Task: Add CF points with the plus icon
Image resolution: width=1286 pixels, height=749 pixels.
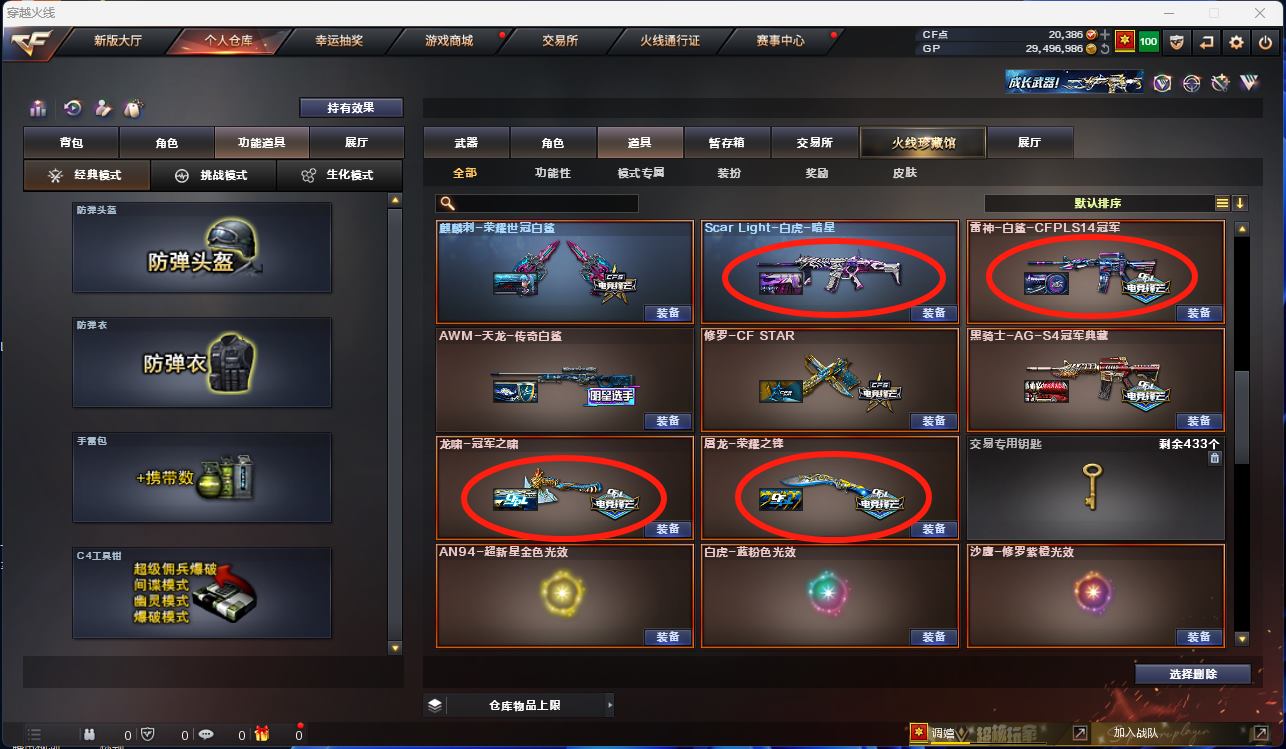Action: pyautogui.click(x=1104, y=35)
